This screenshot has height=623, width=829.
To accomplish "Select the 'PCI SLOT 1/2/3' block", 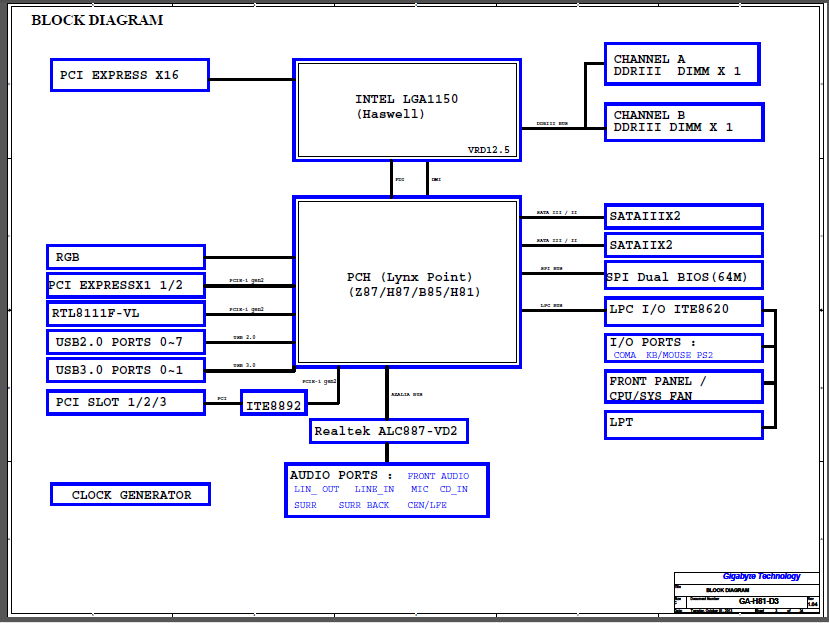I will 126,402.
